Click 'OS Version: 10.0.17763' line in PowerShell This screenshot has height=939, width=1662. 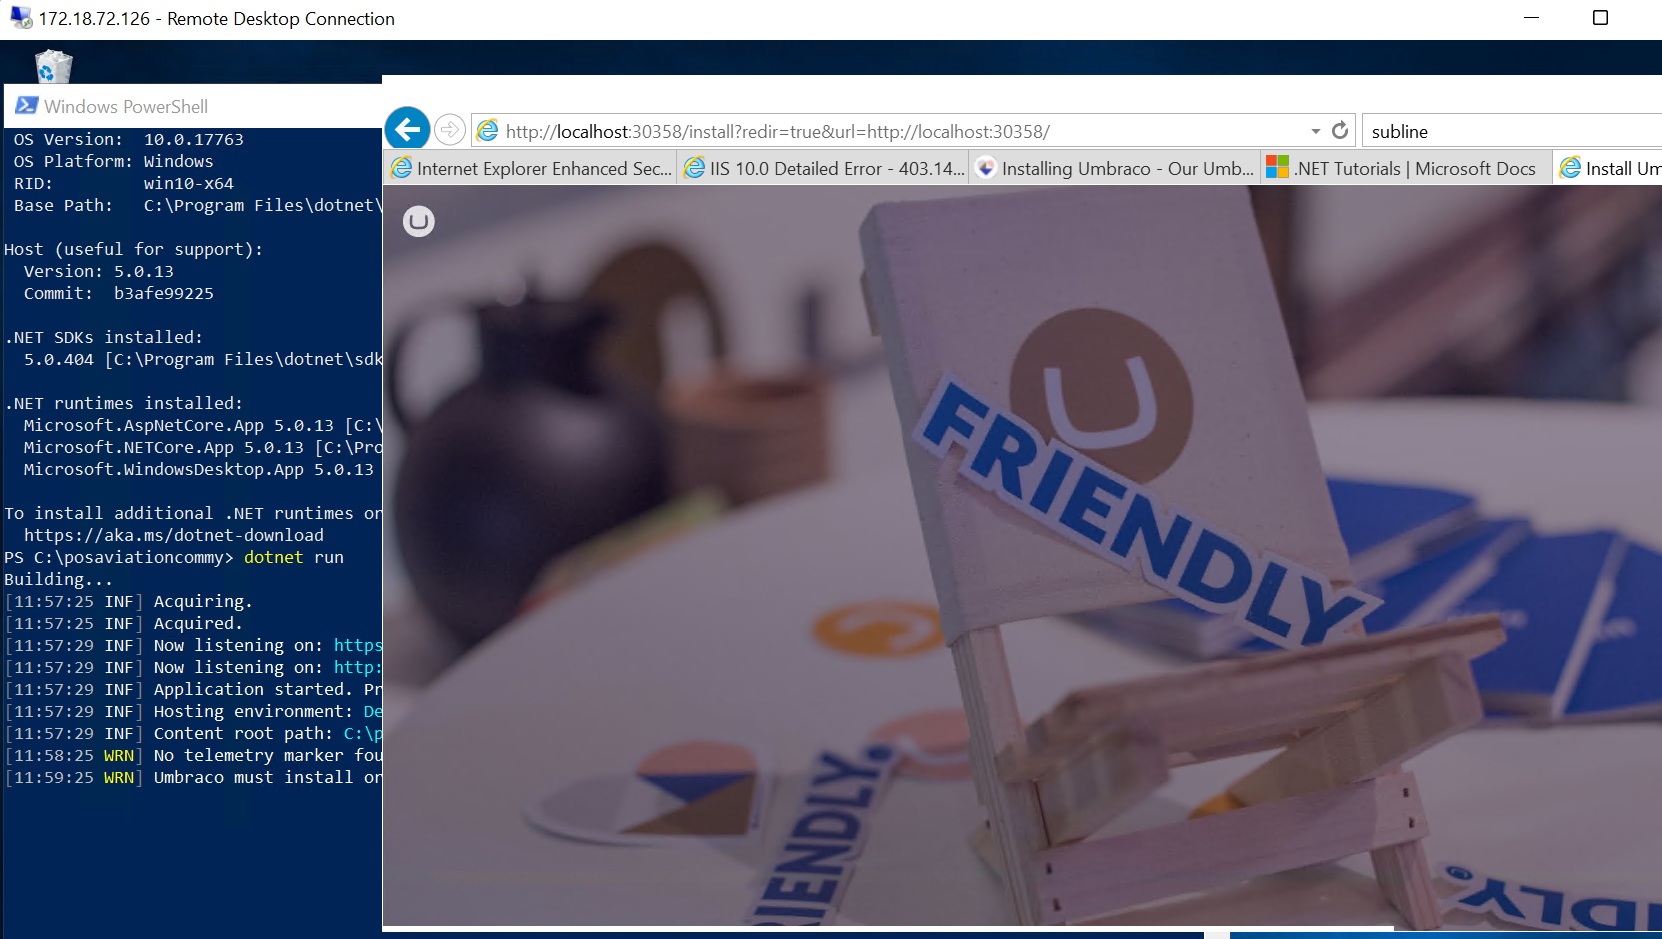coord(129,139)
